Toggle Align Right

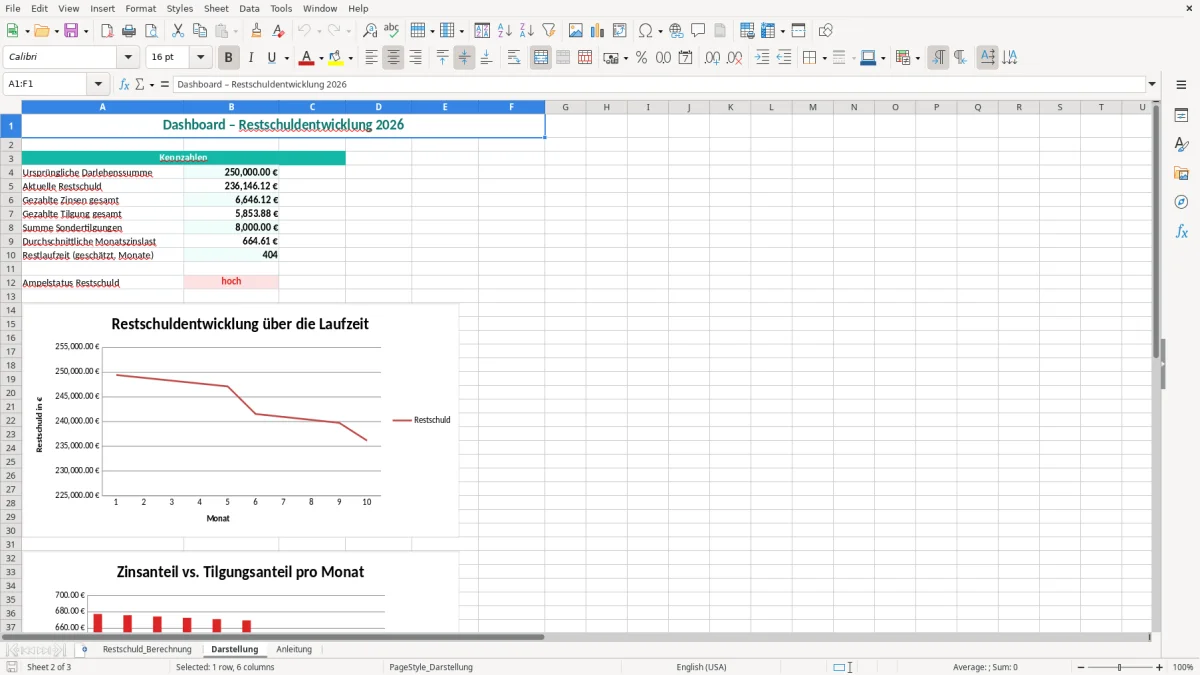[x=415, y=58]
